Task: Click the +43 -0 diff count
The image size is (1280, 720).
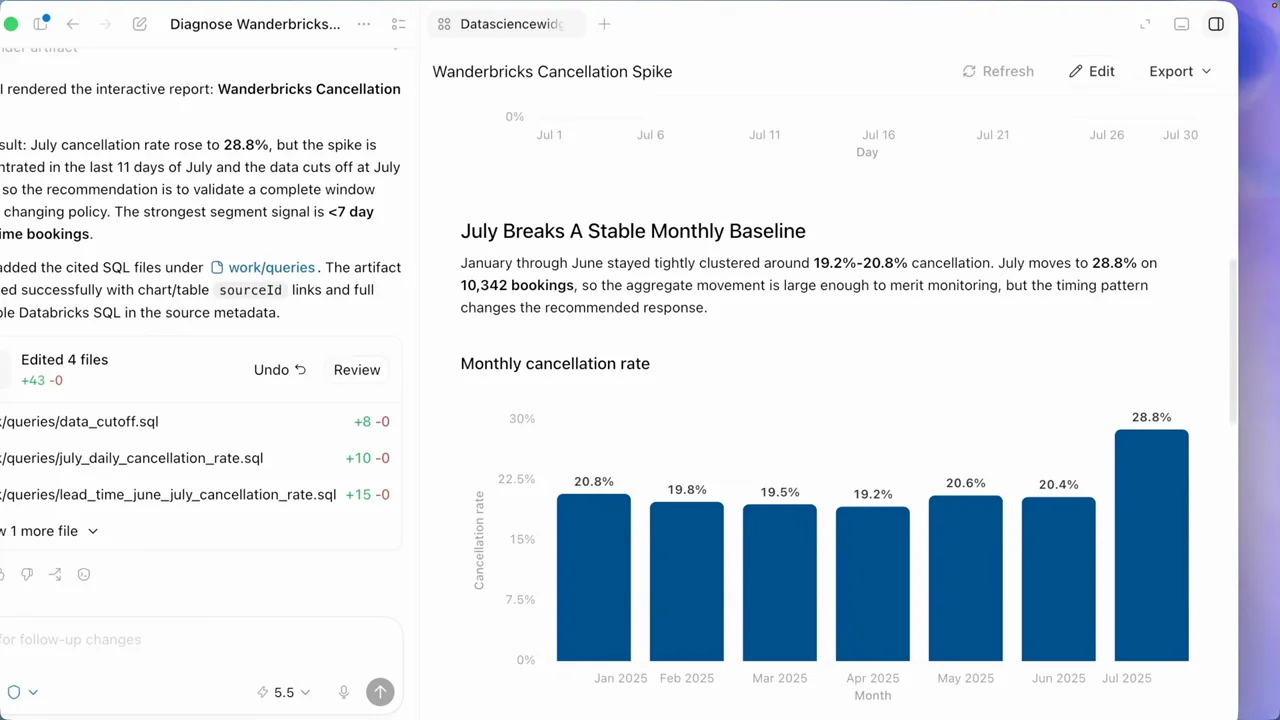Action: pyautogui.click(x=42, y=381)
